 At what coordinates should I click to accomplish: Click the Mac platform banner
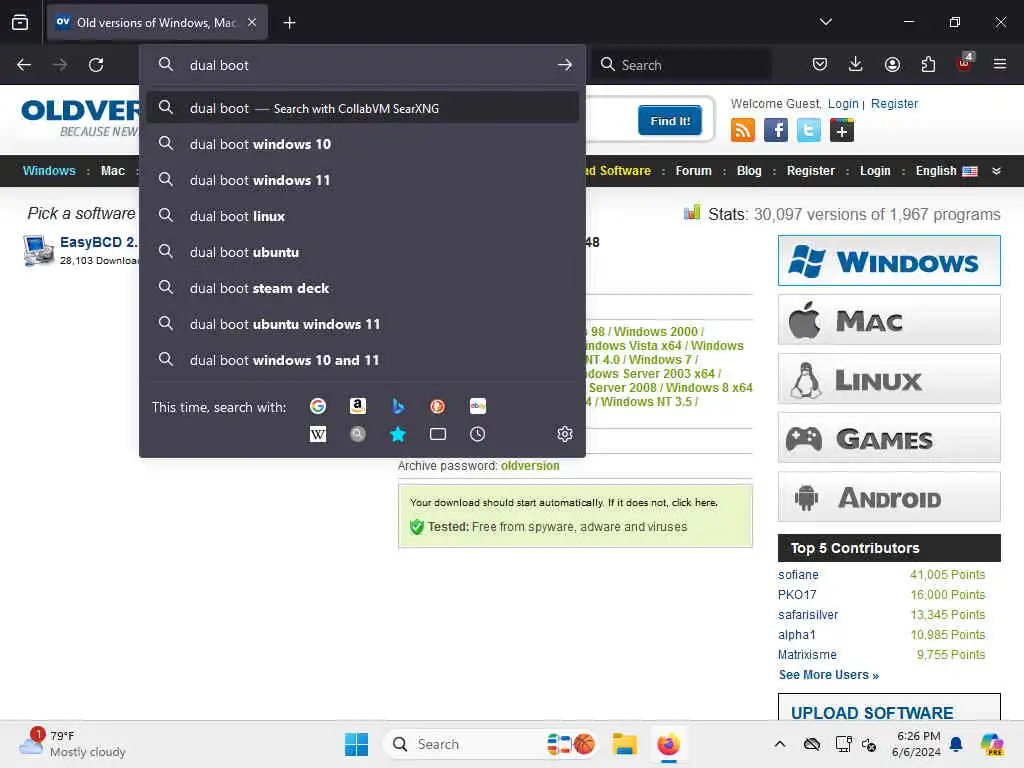pos(889,320)
